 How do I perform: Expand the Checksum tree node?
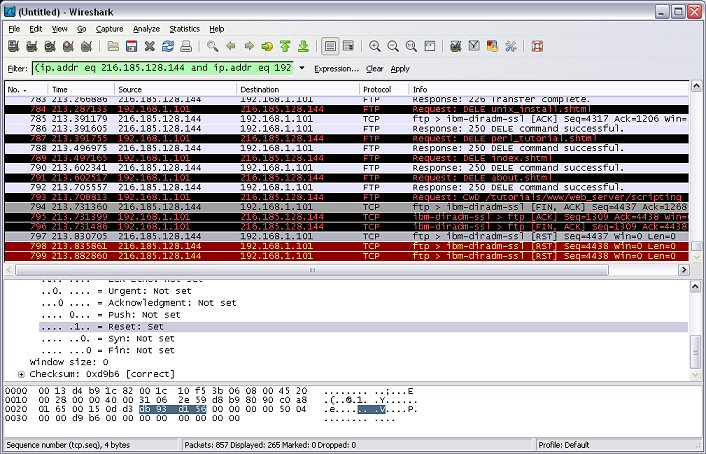point(21,373)
